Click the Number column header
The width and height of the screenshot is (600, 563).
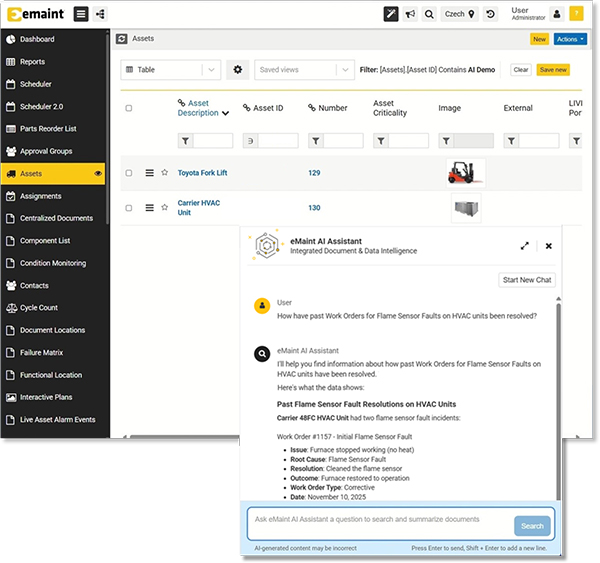click(x=328, y=108)
